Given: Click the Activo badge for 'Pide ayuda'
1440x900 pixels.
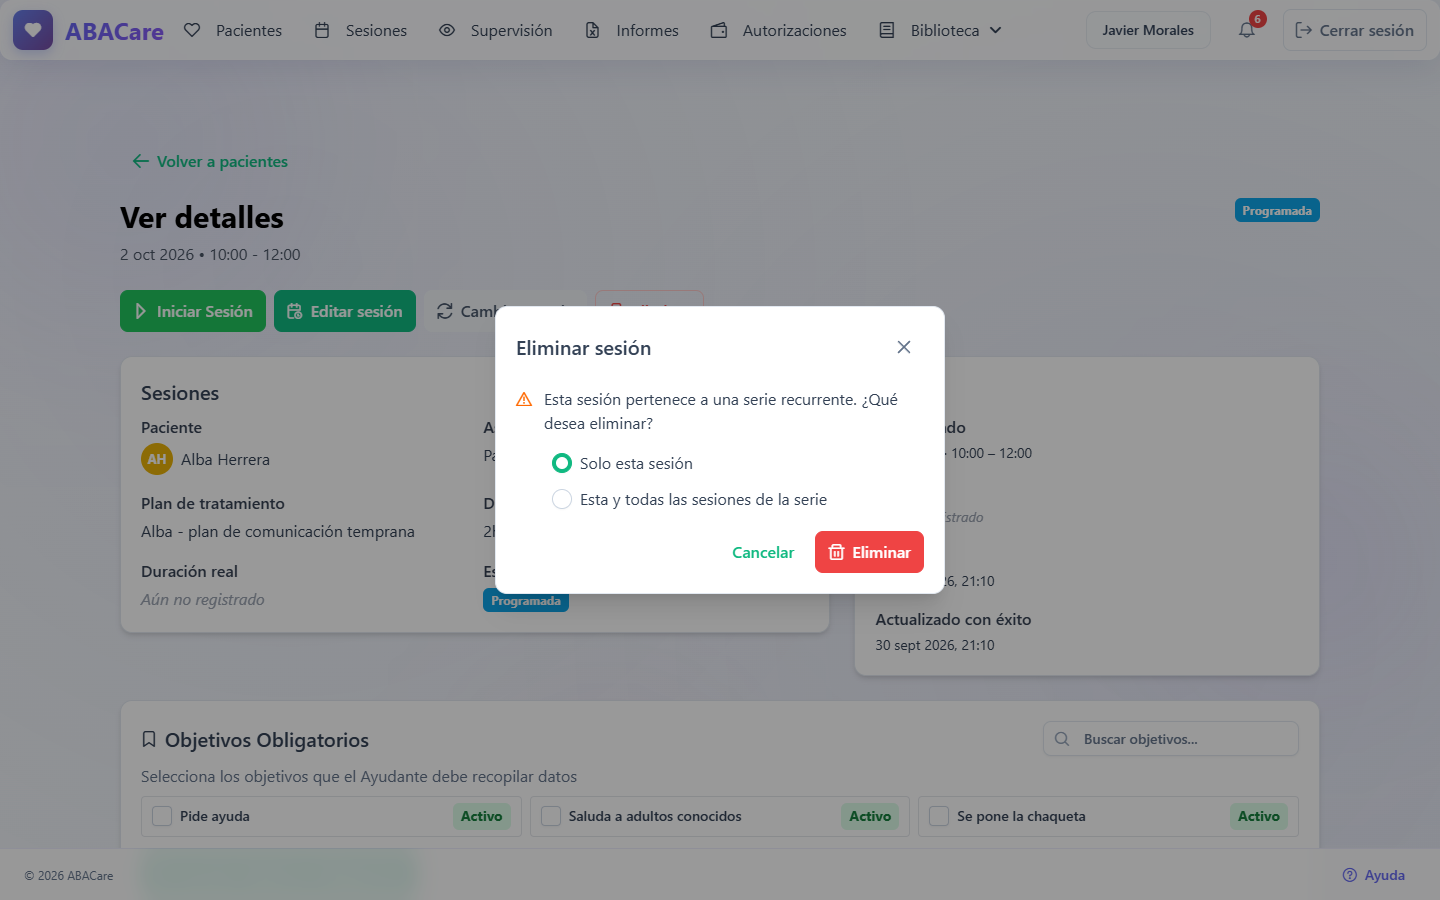Looking at the screenshot, I should 482,816.
